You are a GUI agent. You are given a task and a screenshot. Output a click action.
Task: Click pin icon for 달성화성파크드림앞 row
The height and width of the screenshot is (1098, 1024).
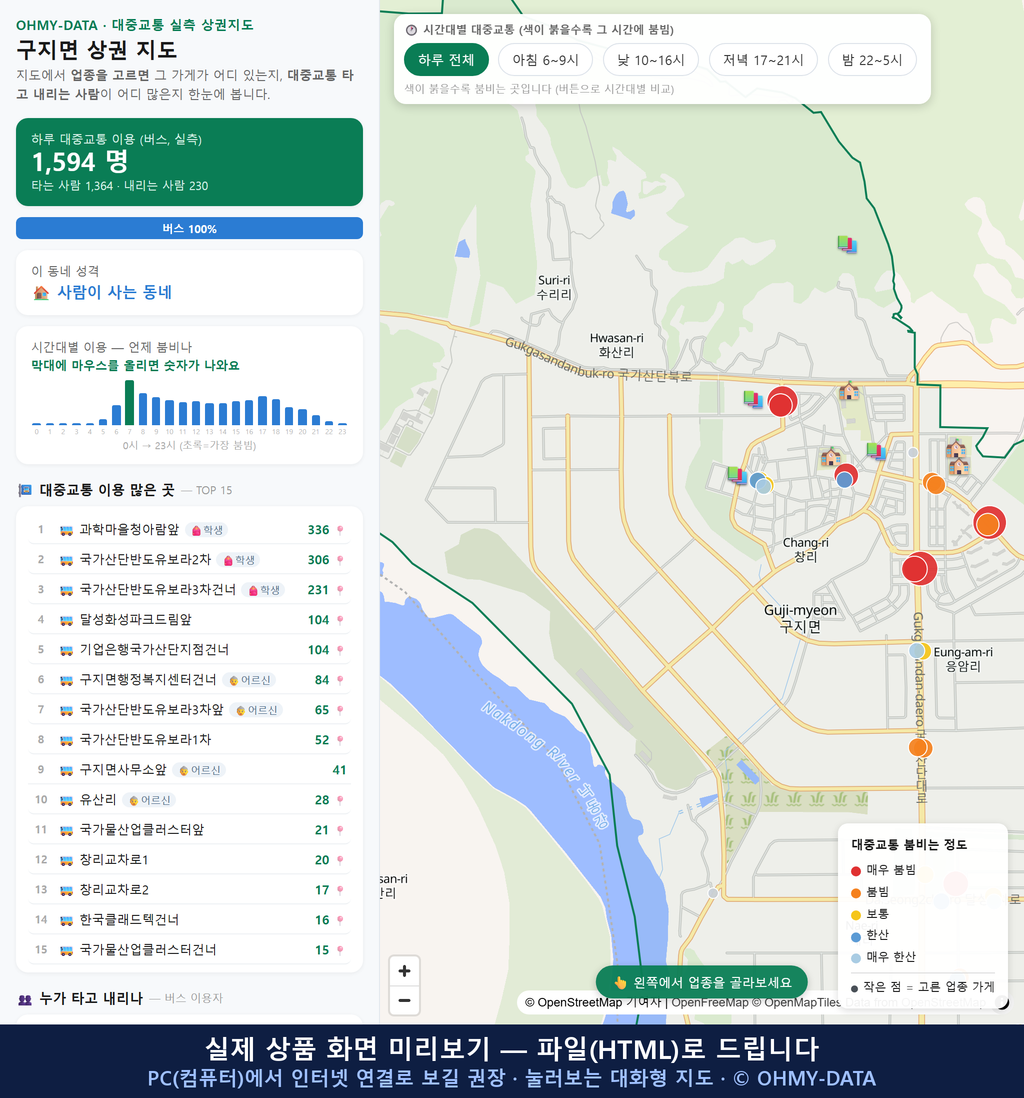(x=340, y=620)
